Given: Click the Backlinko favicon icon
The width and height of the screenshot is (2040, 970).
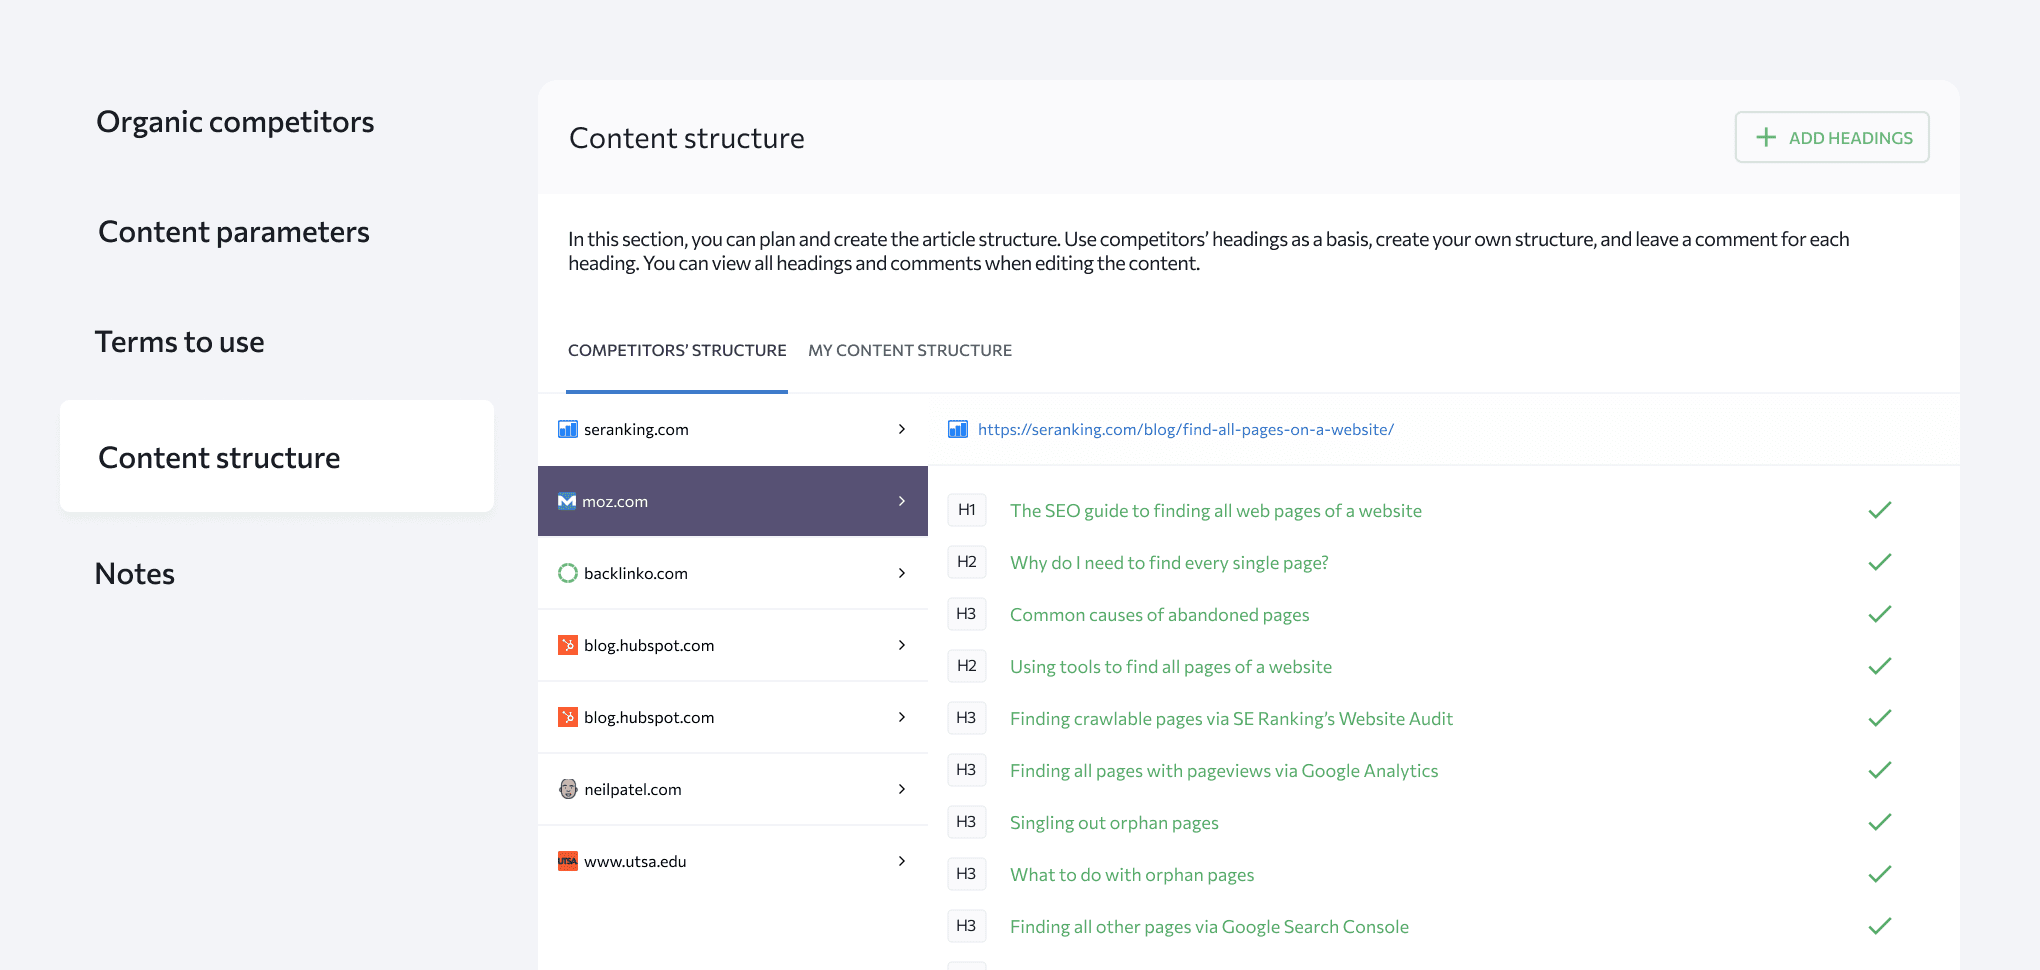Looking at the screenshot, I should tap(567, 573).
